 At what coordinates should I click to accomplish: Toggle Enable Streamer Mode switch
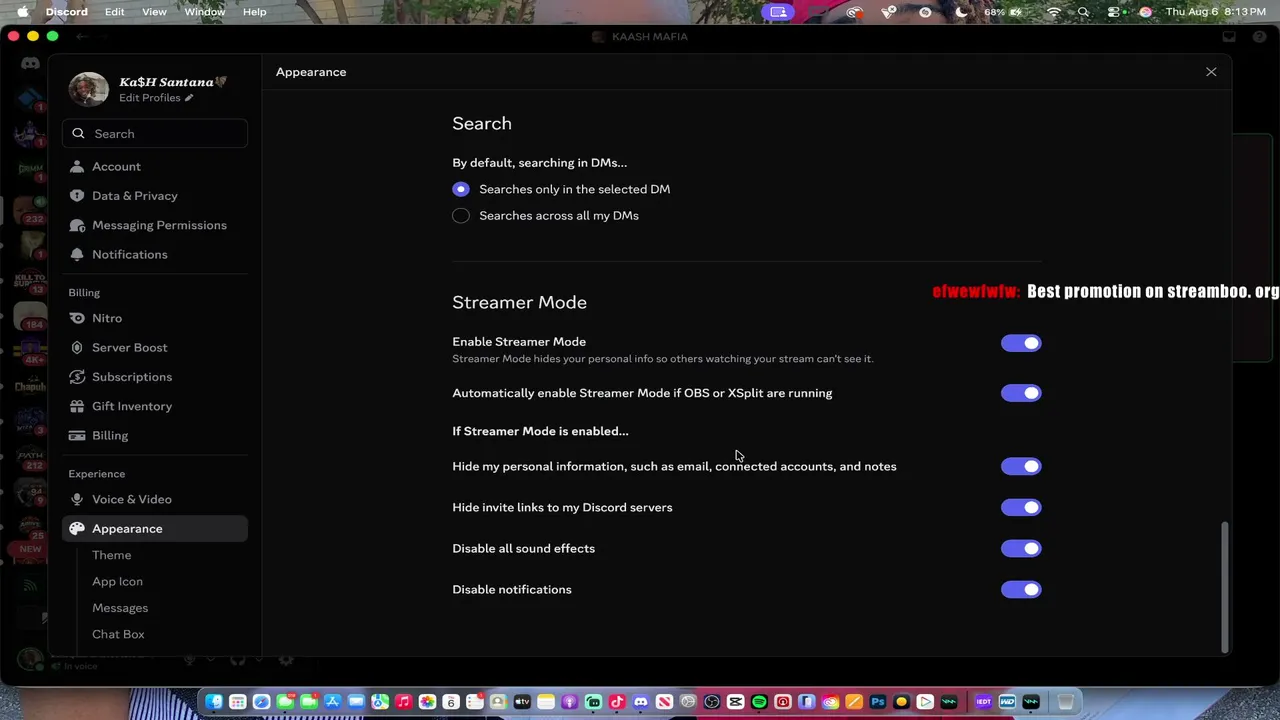[1021, 343]
